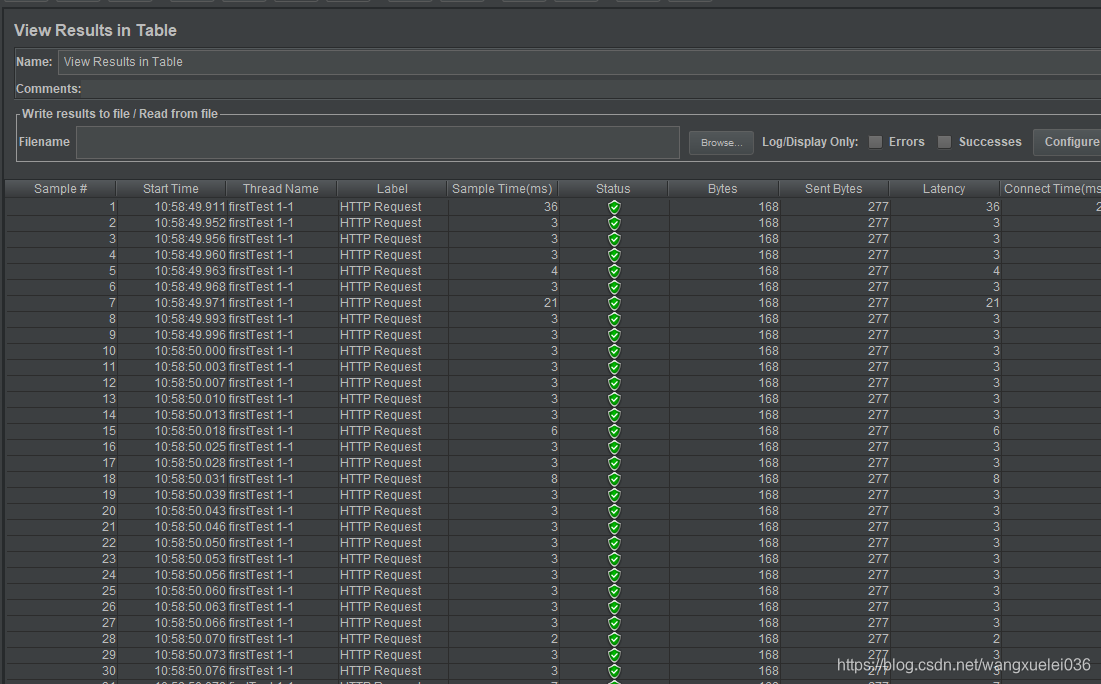Open the Configure button

click(x=1067, y=142)
